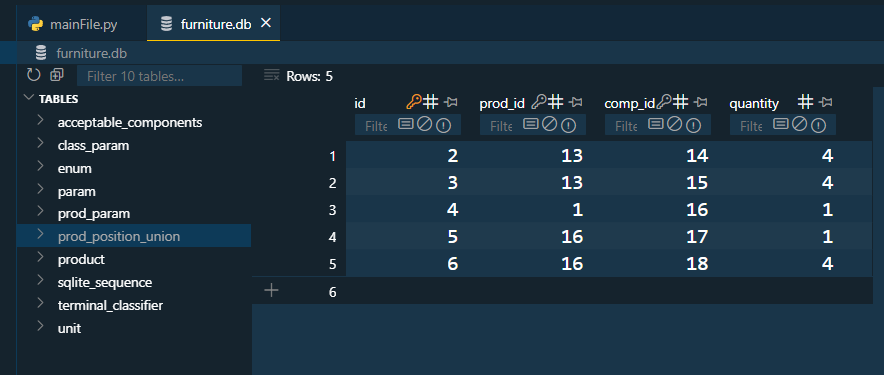Viewport: 884px width, 375px height.
Task: Pin the id column
Action: coord(450,102)
